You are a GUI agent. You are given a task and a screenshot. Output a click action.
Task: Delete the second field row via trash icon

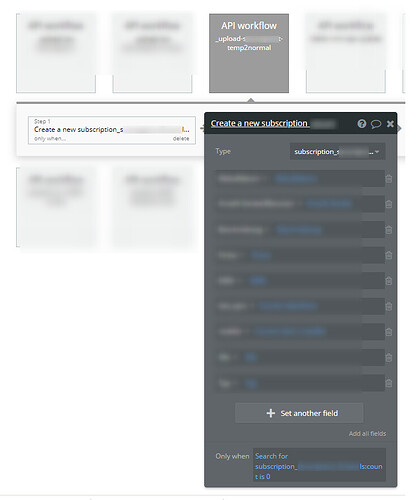click(x=389, y=204)
